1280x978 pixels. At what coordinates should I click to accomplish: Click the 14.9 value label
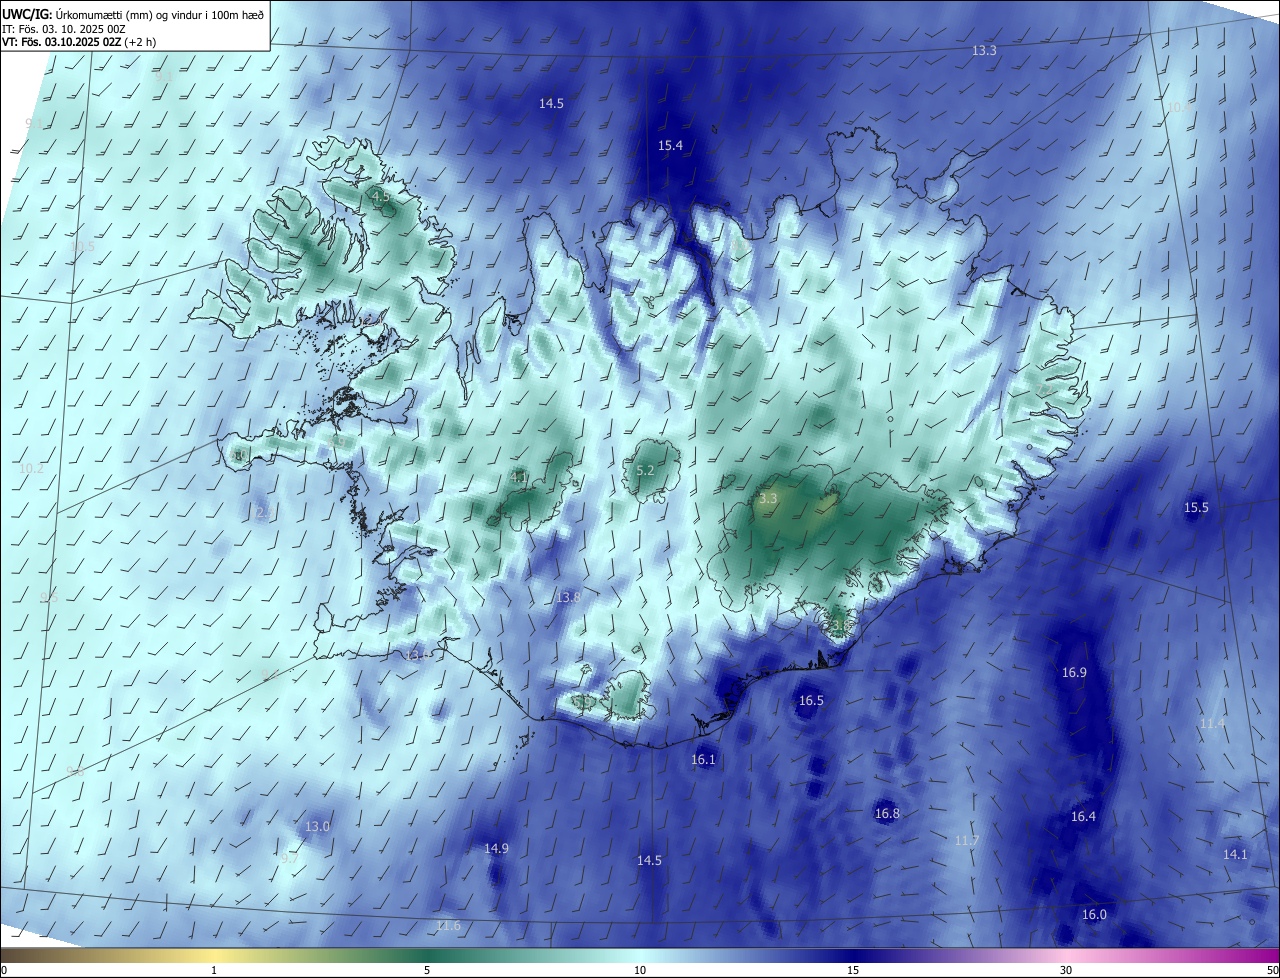tap(496, 848)
